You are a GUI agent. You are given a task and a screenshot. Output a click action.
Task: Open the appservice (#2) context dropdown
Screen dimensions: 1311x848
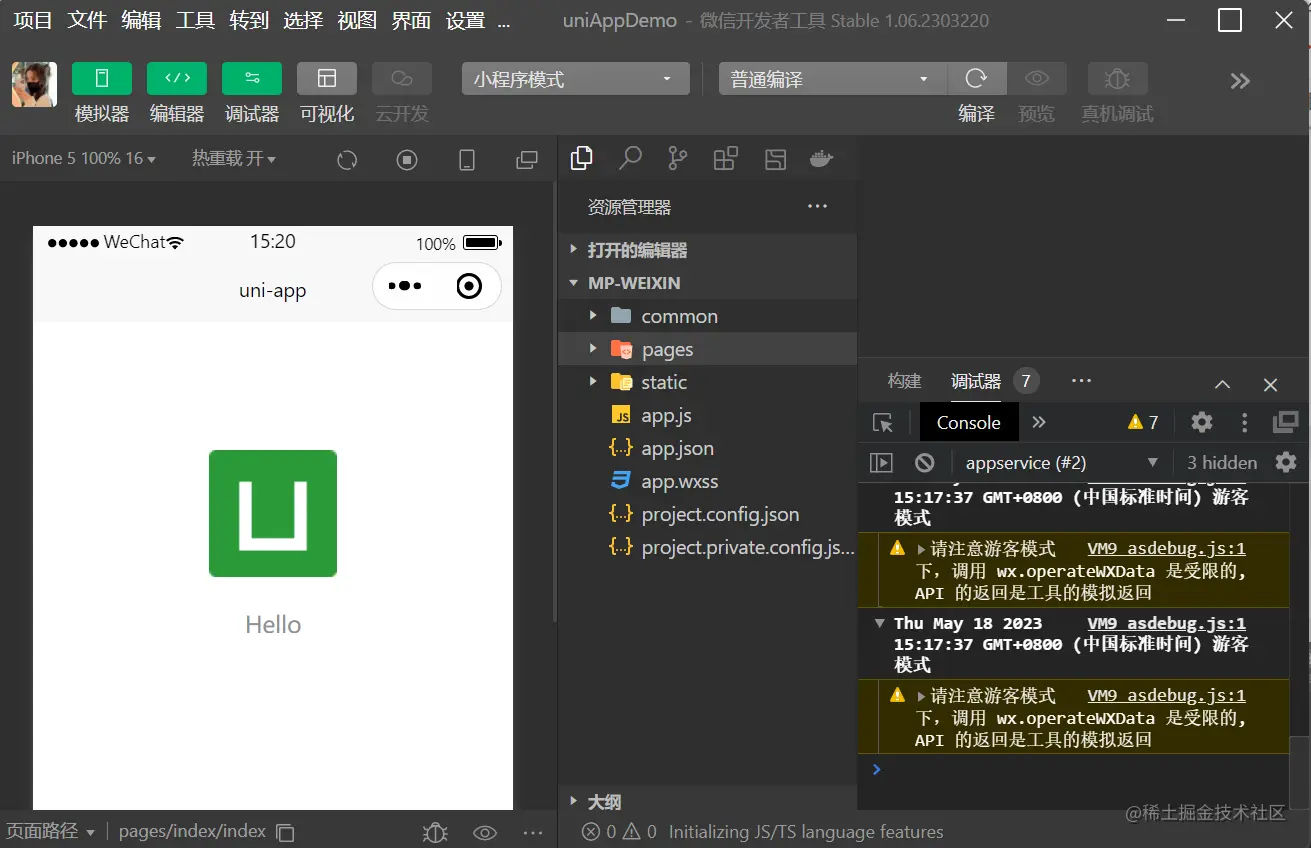point(1060,463)
